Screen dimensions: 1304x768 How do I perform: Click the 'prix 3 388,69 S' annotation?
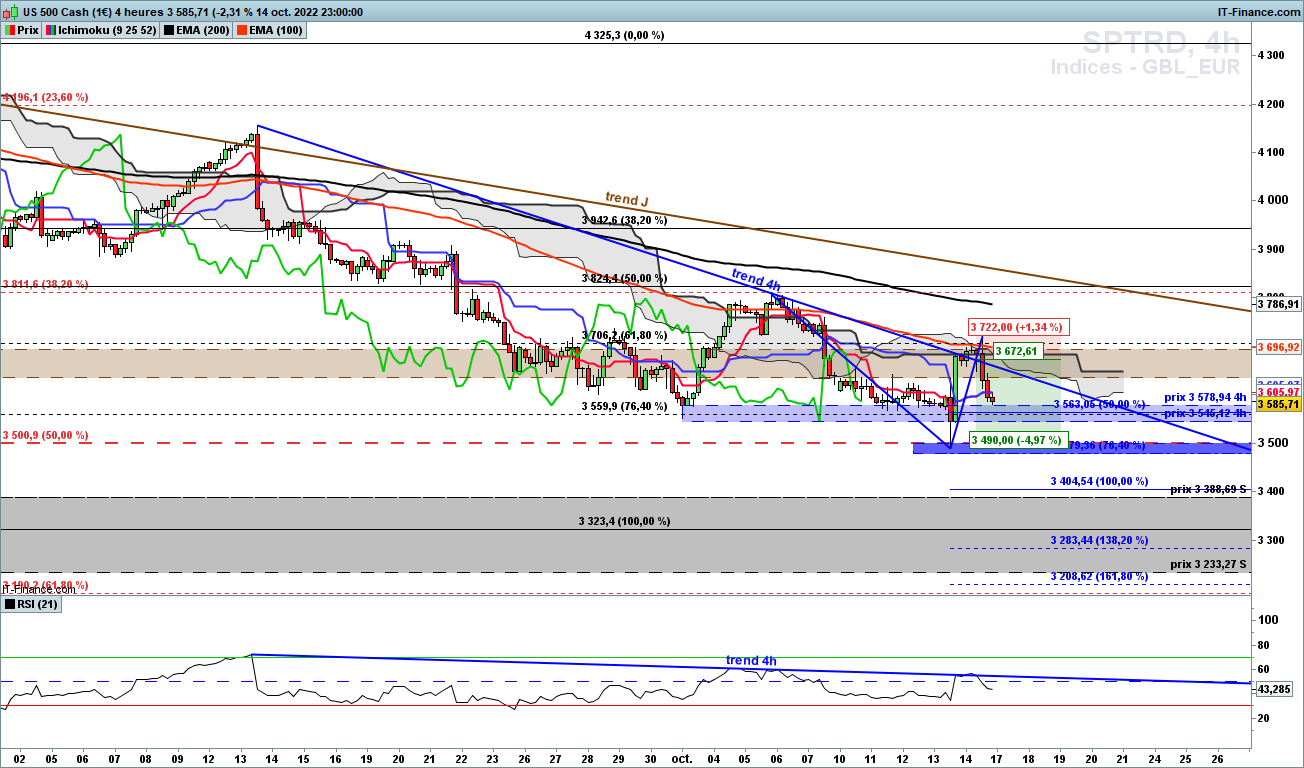tap(1210, 489)
